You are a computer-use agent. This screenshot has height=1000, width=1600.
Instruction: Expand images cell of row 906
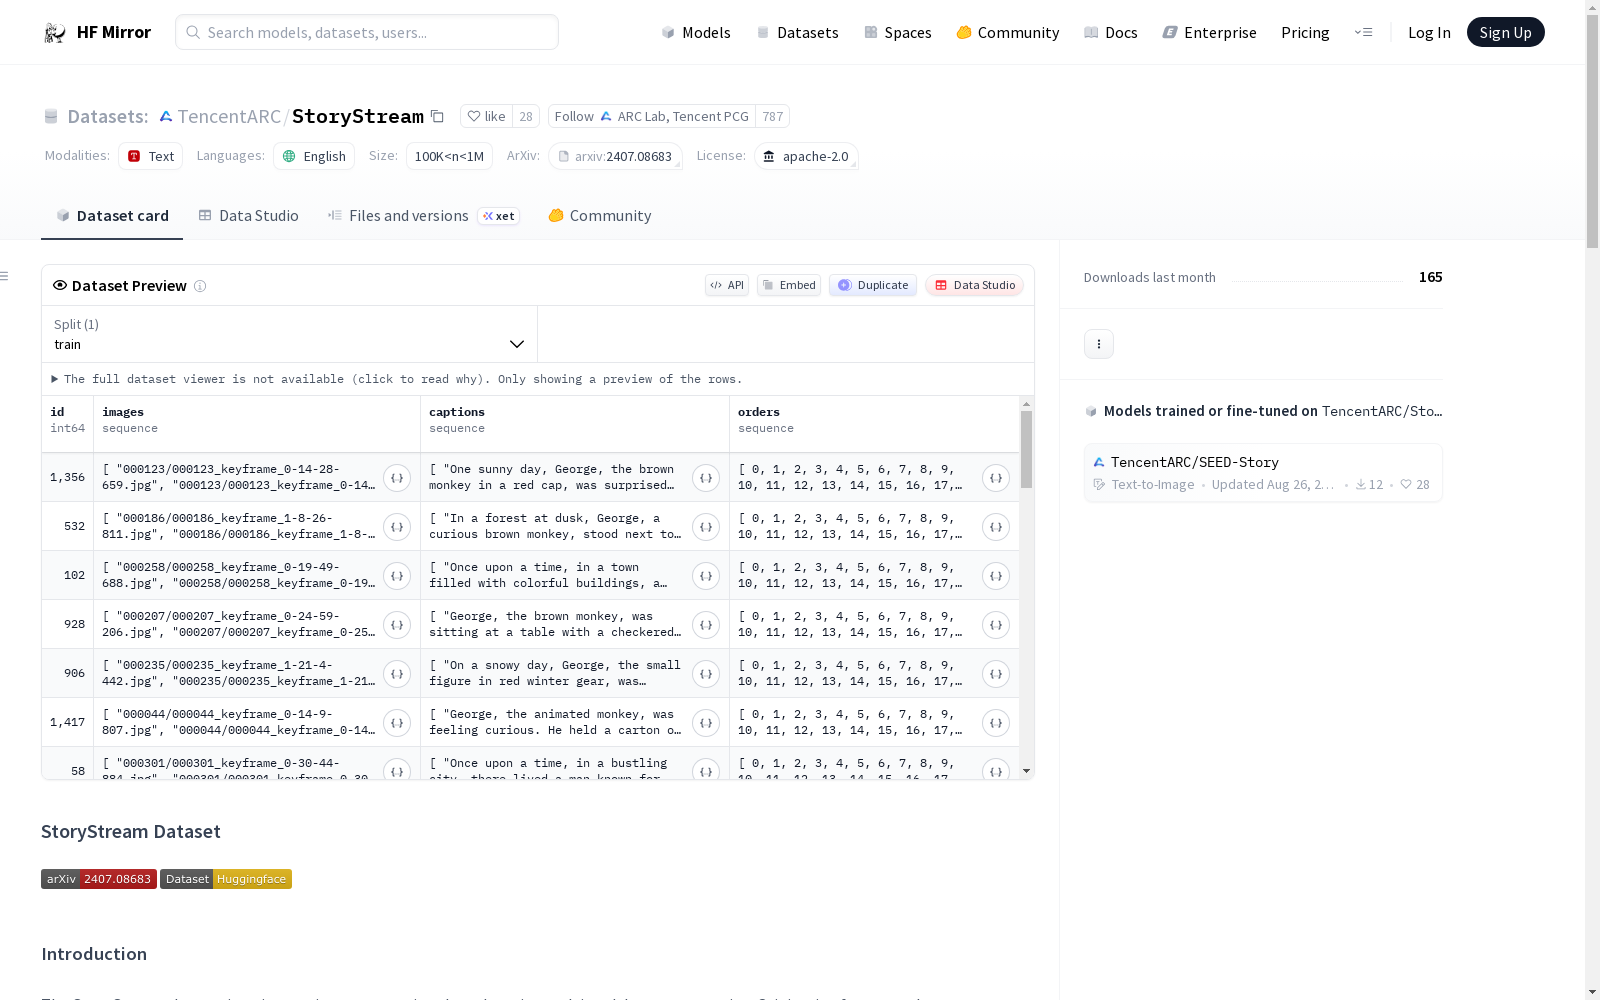coord(397,674)
